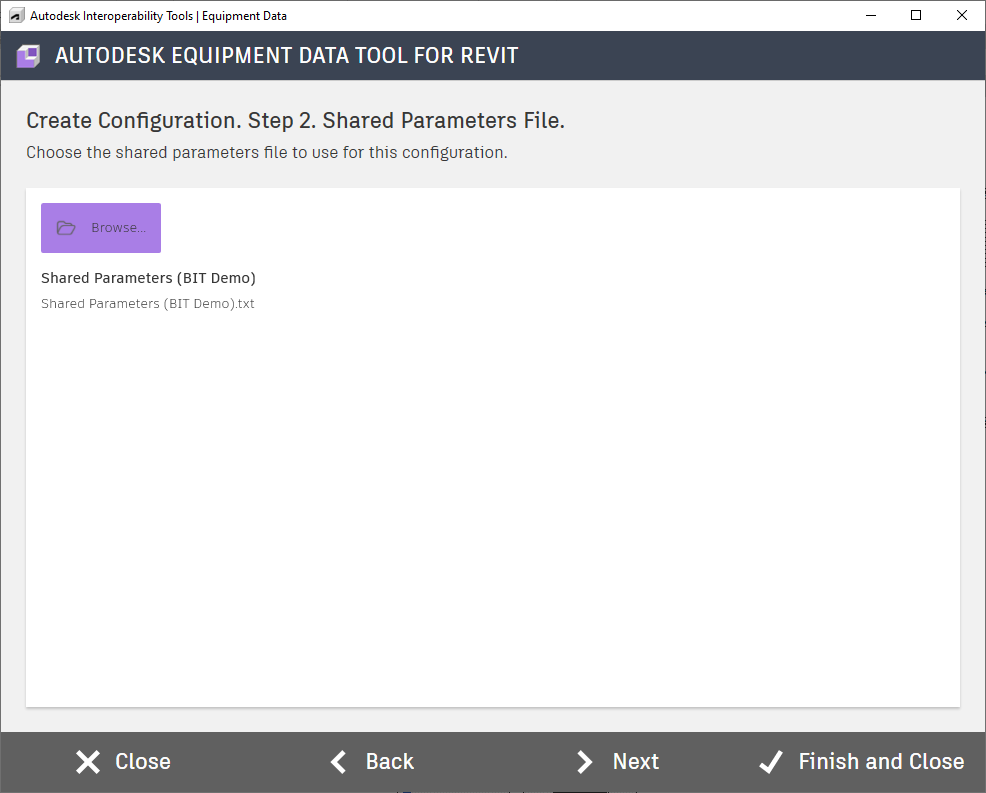The image size is (986, 793).
Task: Click the 'AUTODESK EQUIPMENT DATA TOOL FOR REVIT' banner title
Action: (x=287, y=56)
